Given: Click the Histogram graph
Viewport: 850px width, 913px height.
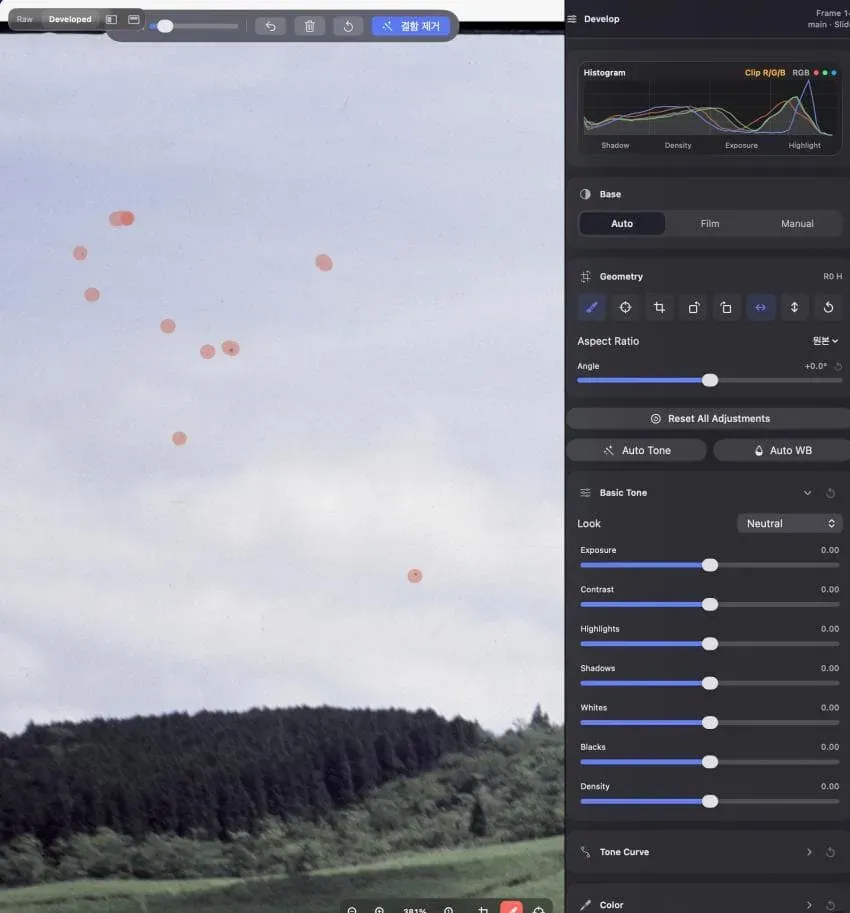Looking at the screenshot, I should [710, 108].
